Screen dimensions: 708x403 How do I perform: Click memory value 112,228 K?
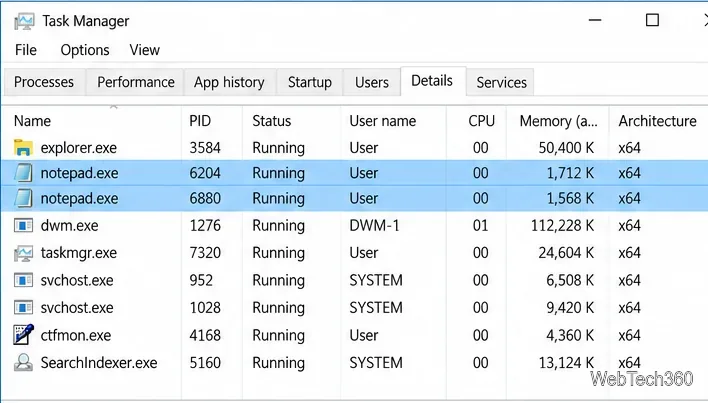click(x=563, y=225)
